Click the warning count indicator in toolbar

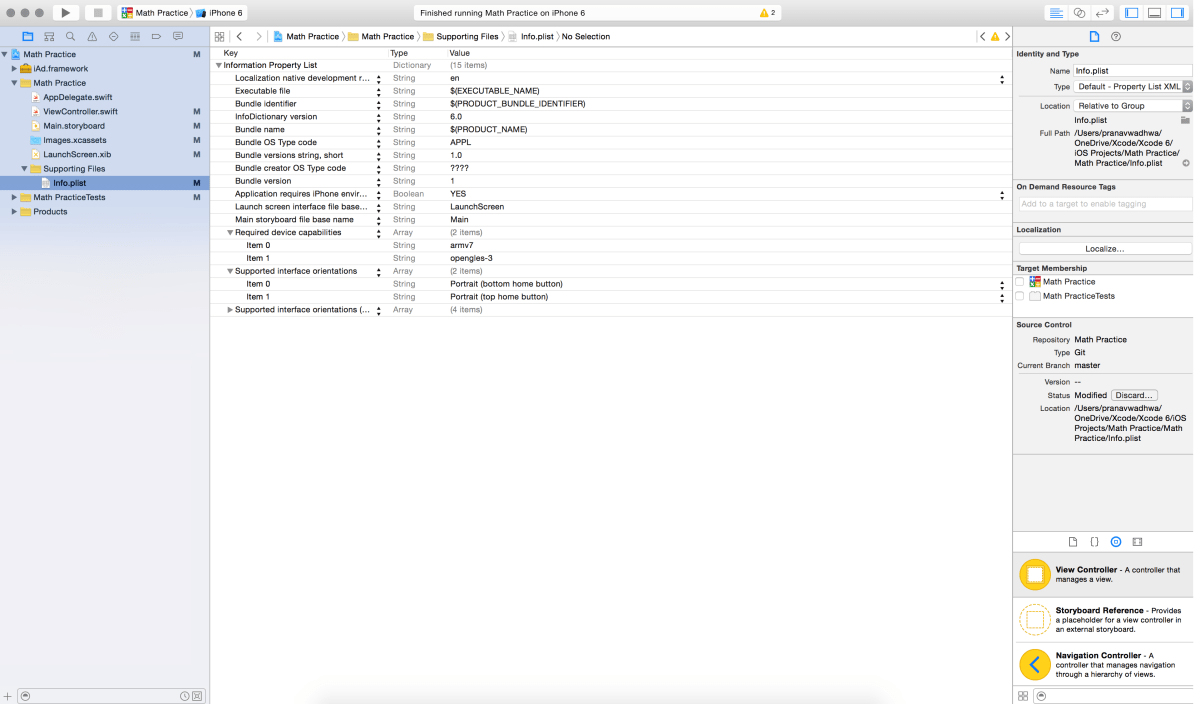click(767, 13)
